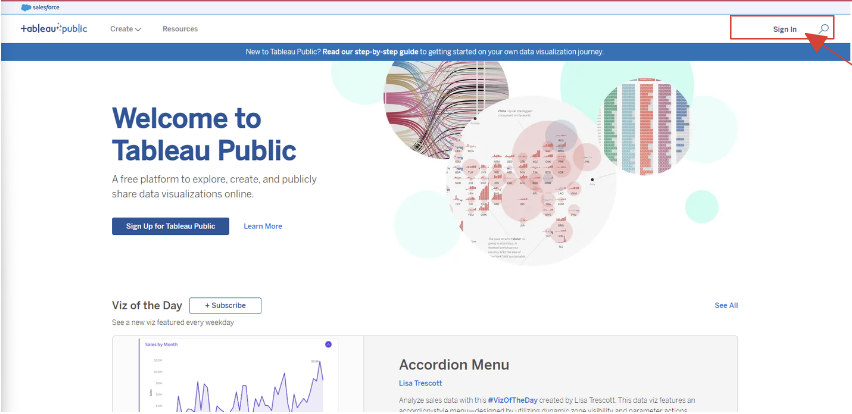The width and height of the screenshot is (852, 414).
Task: Click the bubble map circle image
Action: (x=531, y=182)
